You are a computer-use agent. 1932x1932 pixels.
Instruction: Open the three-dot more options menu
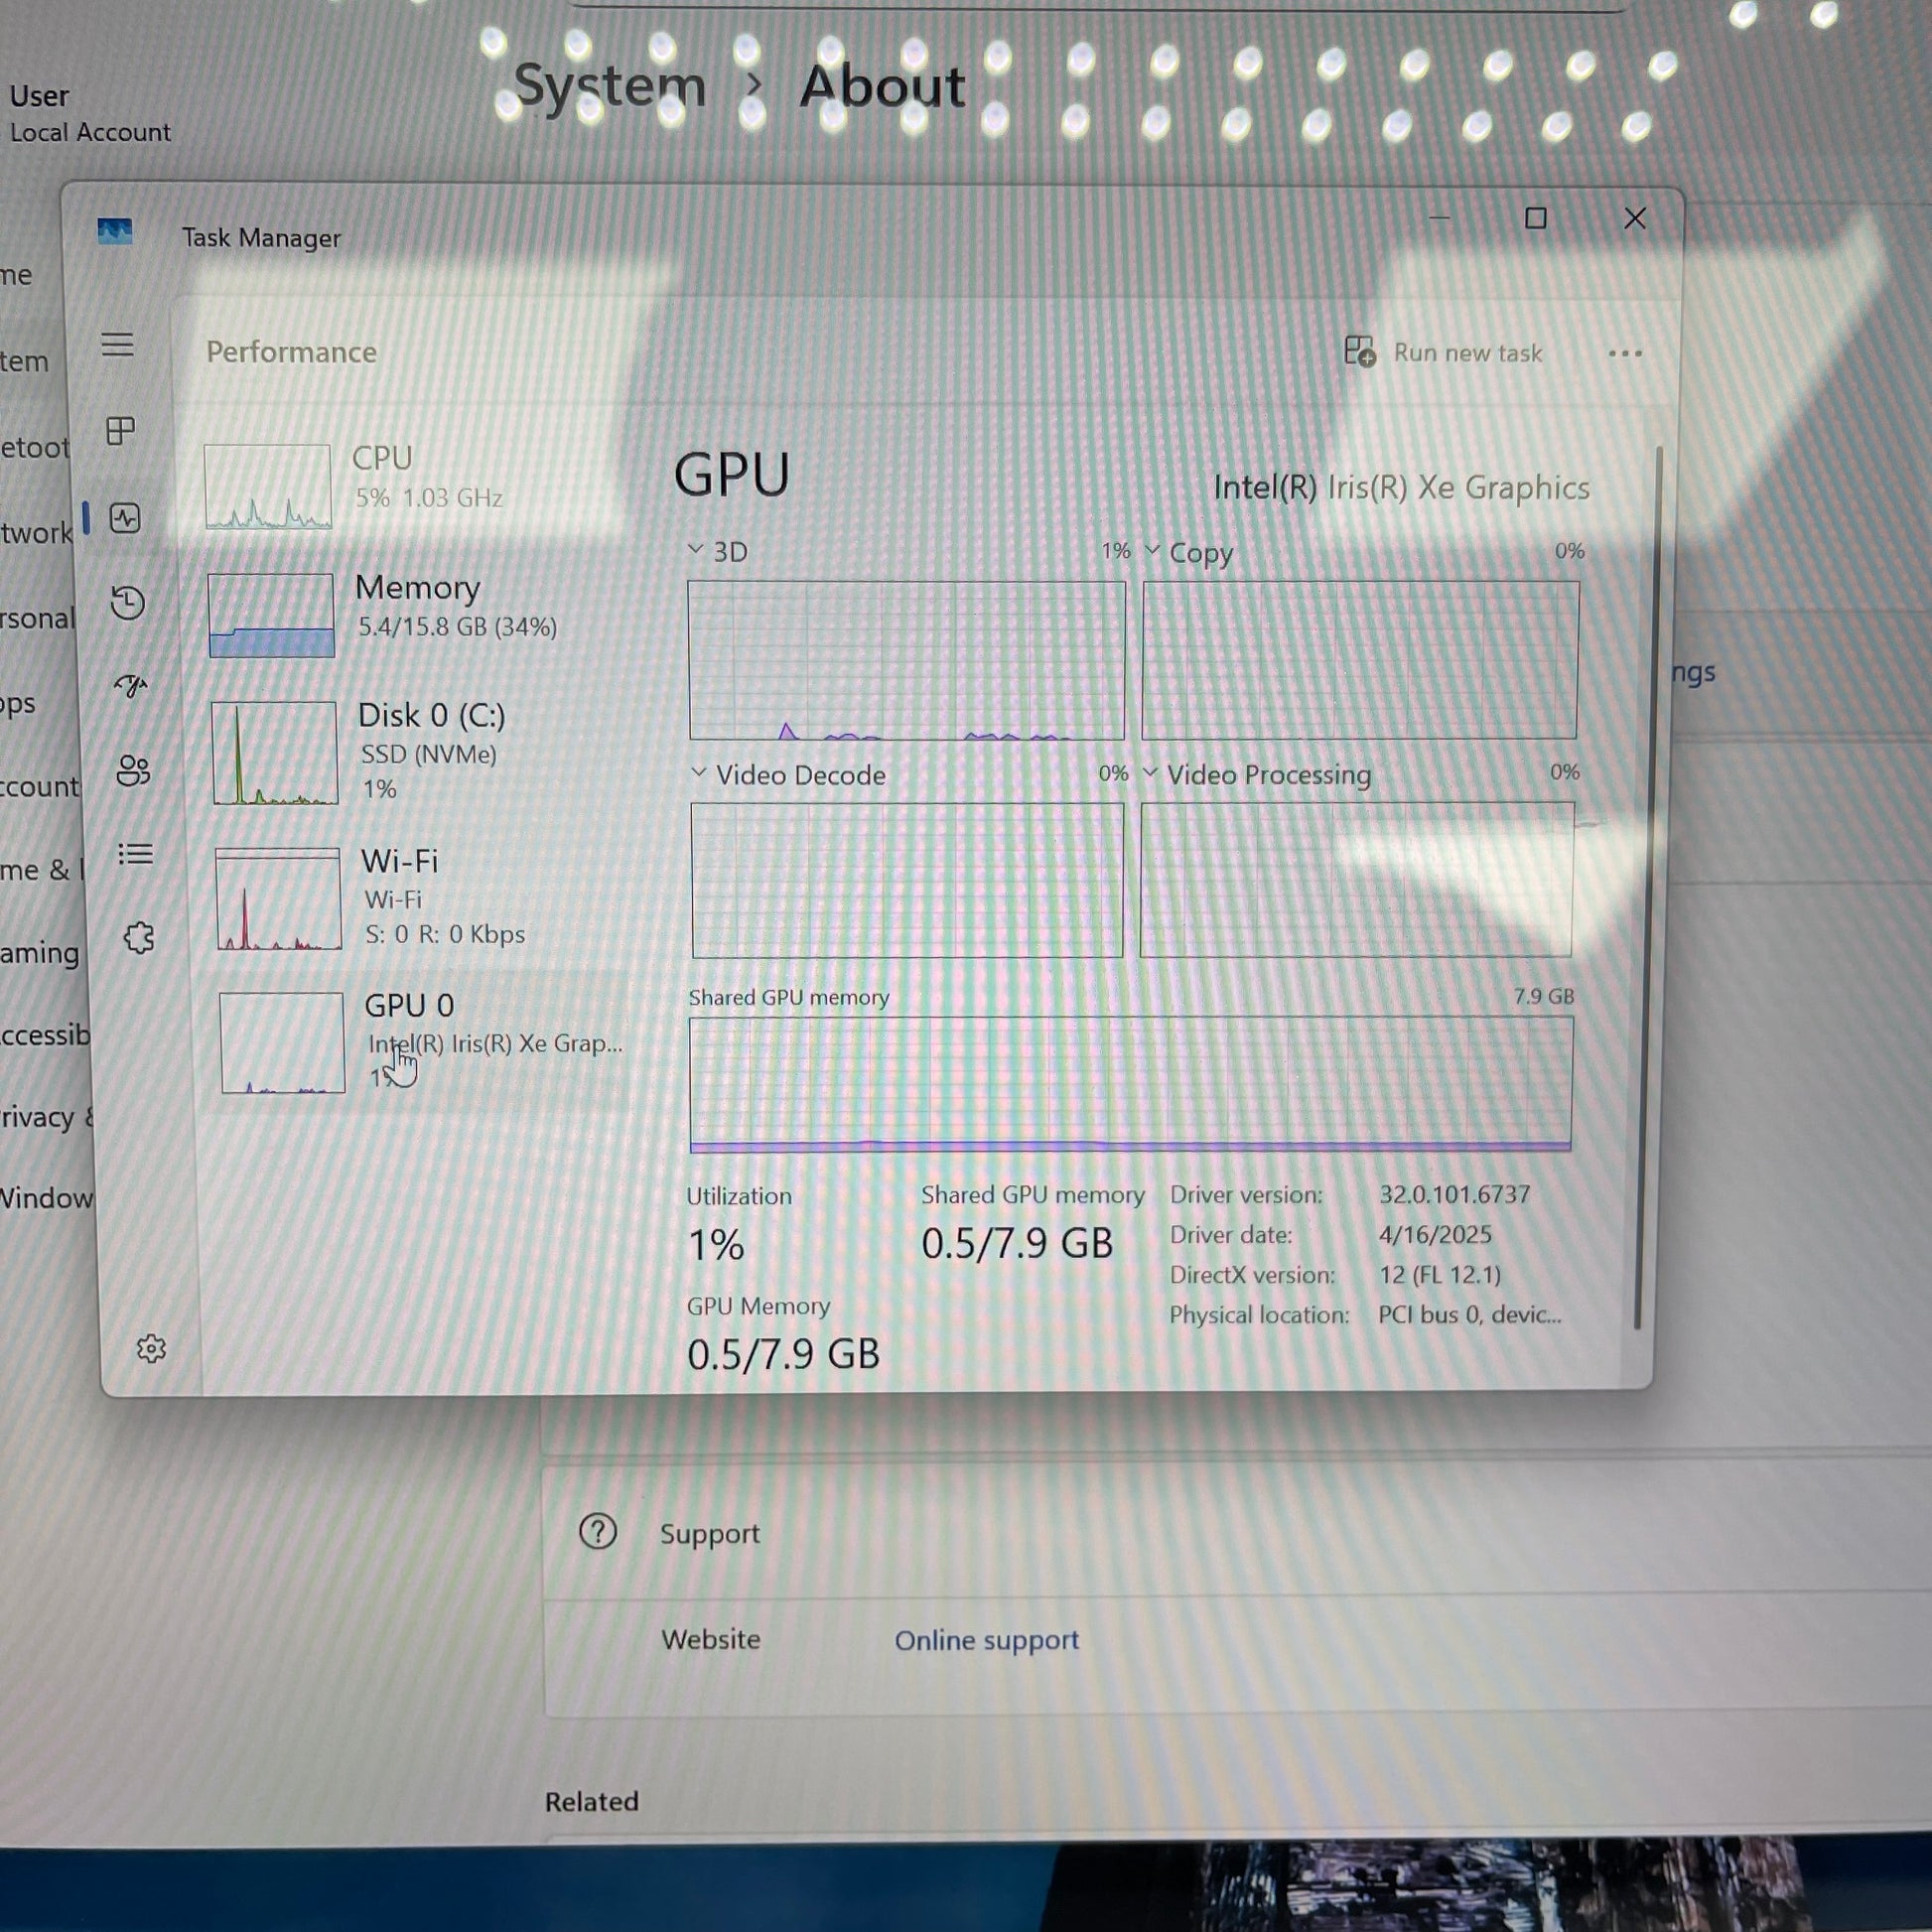click(1625, 353)
